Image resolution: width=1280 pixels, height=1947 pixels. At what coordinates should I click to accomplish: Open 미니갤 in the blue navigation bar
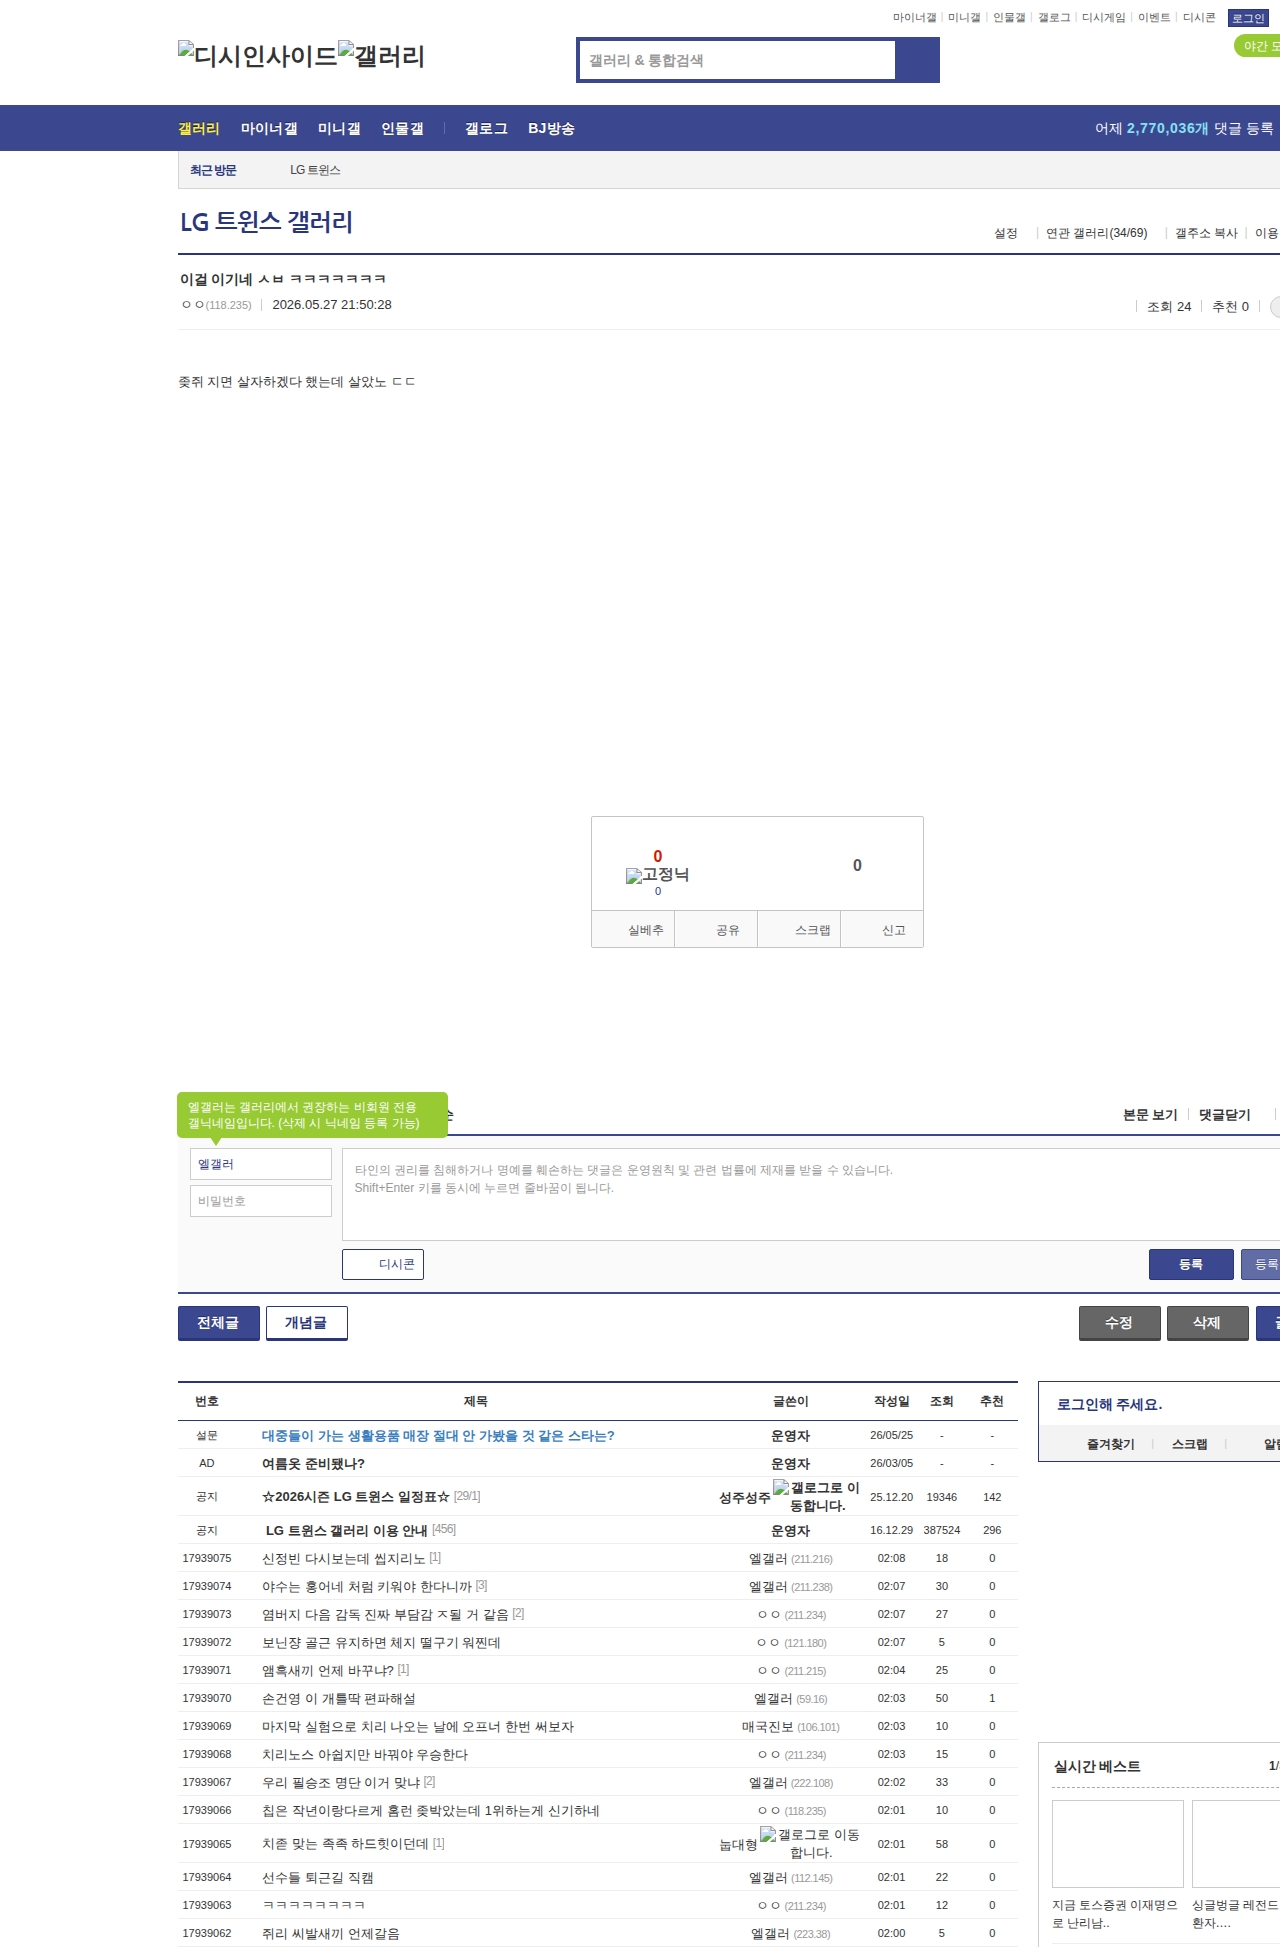[x=339, y=128]
